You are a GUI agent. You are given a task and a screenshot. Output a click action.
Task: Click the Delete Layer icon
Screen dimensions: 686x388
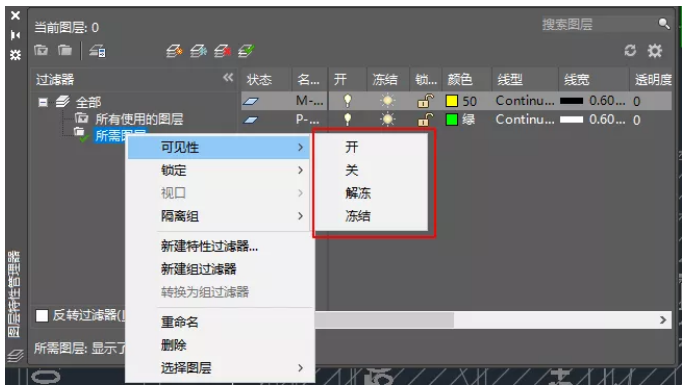pyautogui.click(x=222, y=51)
